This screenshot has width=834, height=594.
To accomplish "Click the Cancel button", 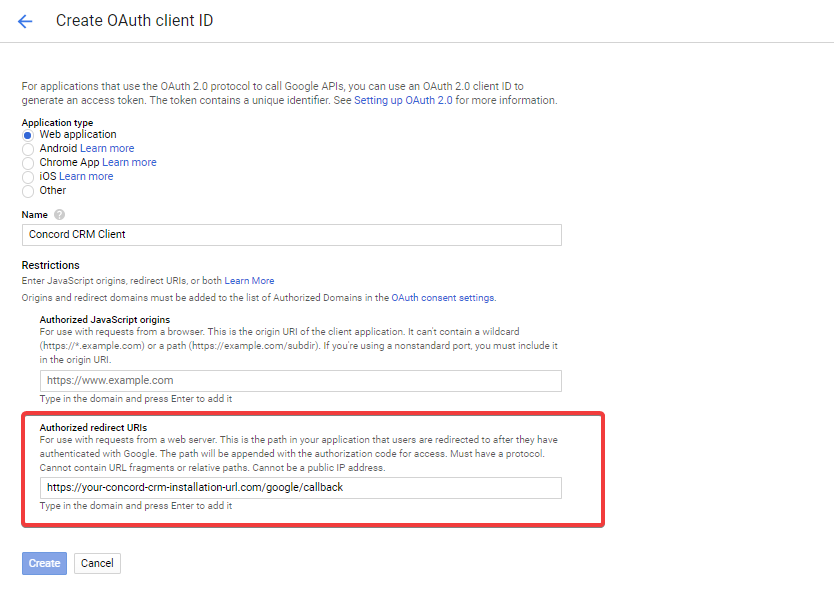I will pyautogui.click(x=96, y=563).
